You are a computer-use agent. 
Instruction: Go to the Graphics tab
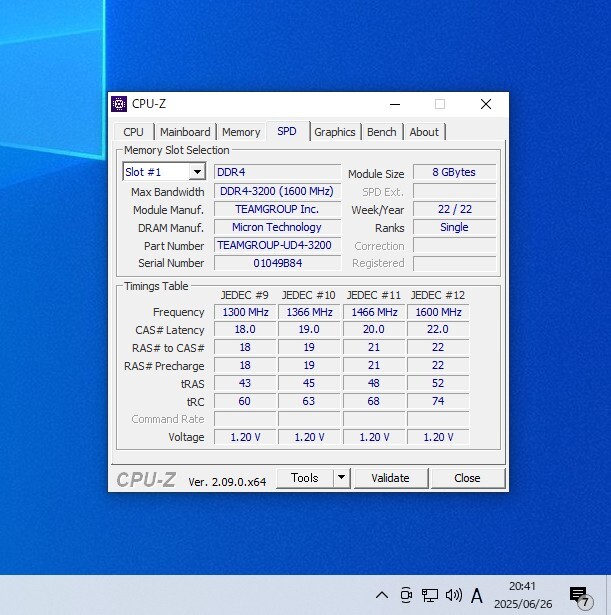(335, 132)
